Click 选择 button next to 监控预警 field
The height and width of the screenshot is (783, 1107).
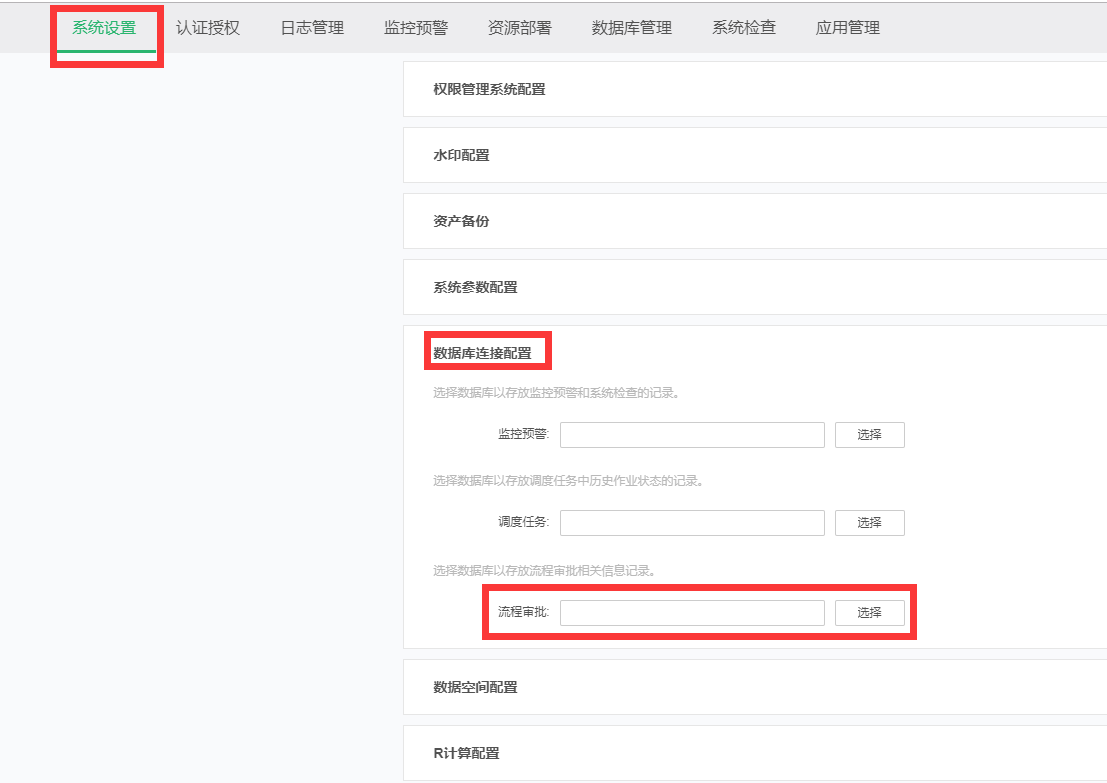pos(869,435)
